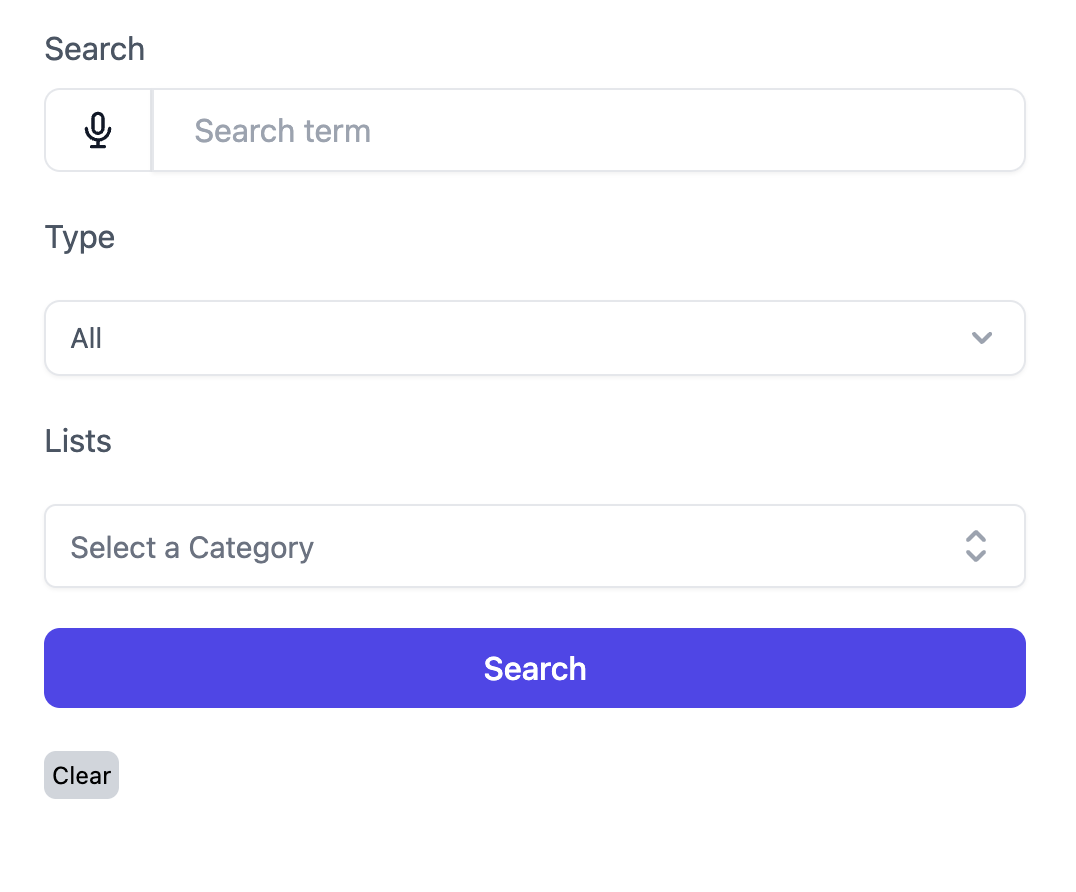Screen dimensions: 1076x892
Task: Click the Clear button
Action: (81, 776)
